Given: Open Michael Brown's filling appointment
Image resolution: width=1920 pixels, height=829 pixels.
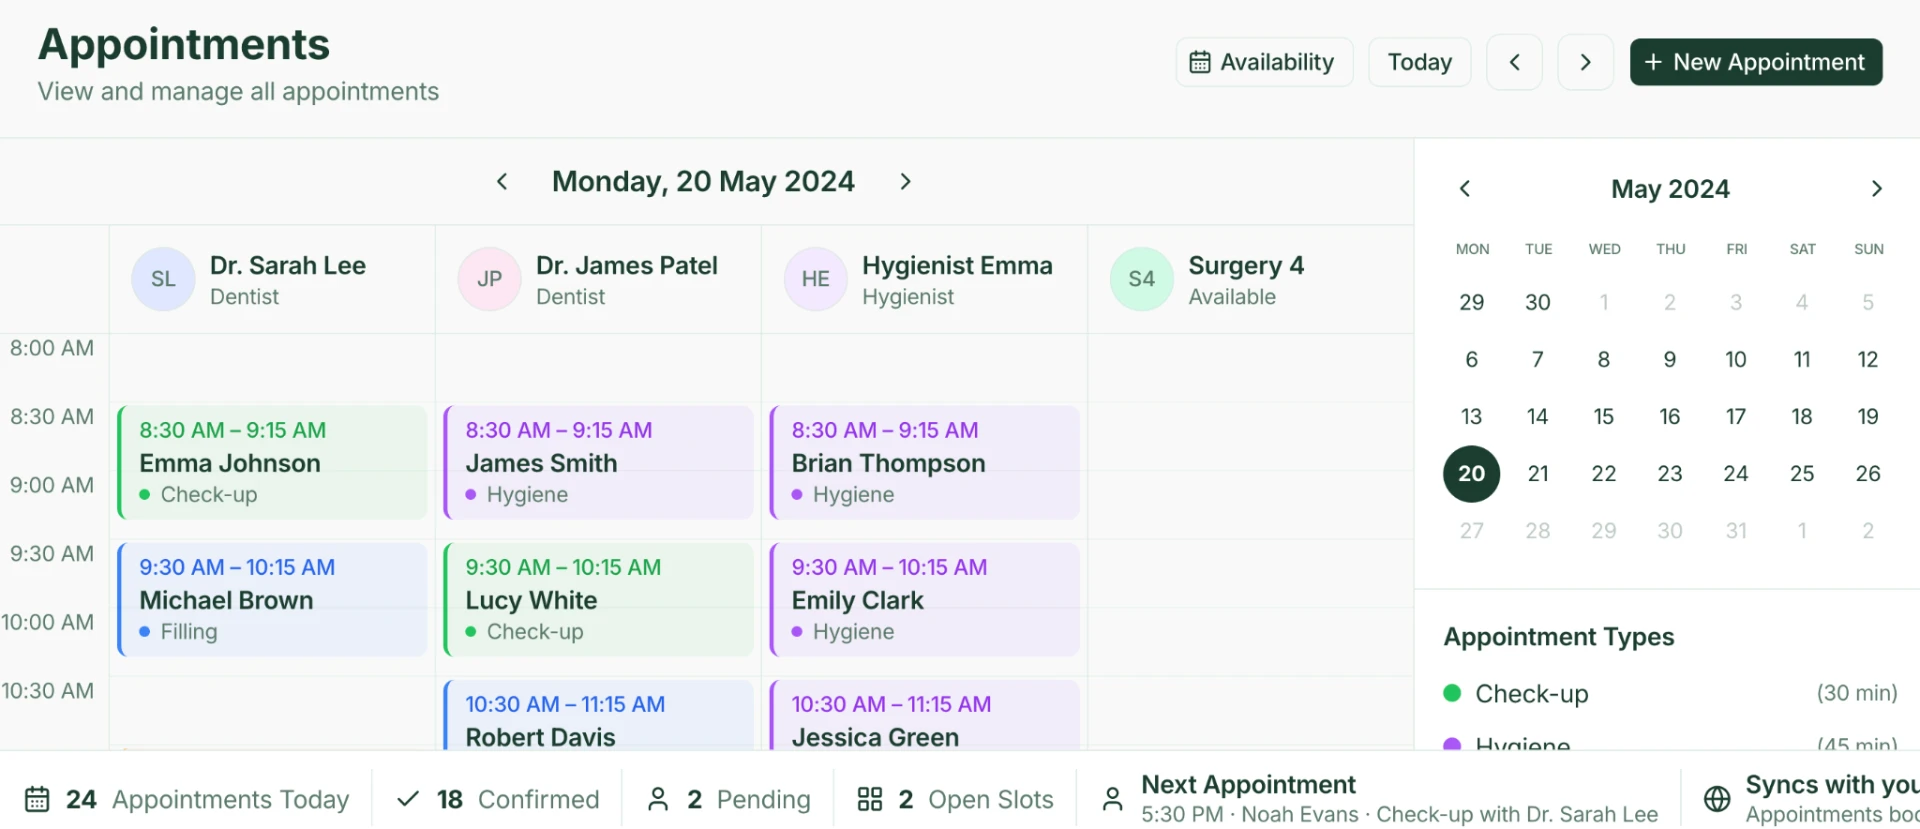Looking at the screenshot, I should pyautogui.click(x=272, y=599).
